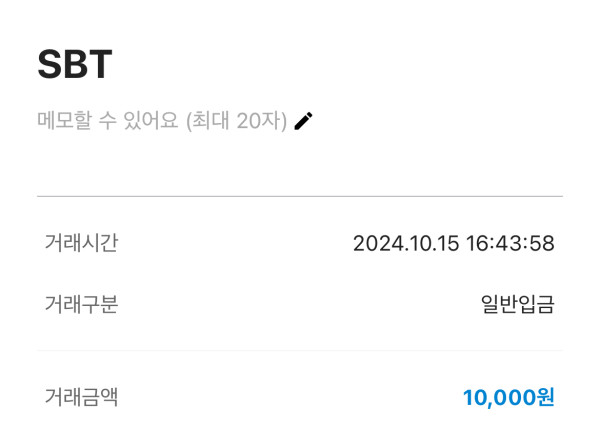Tap the 원 currency unit after the amount
The width and height of the screenshot is (600, 429).
click(545, 397)
